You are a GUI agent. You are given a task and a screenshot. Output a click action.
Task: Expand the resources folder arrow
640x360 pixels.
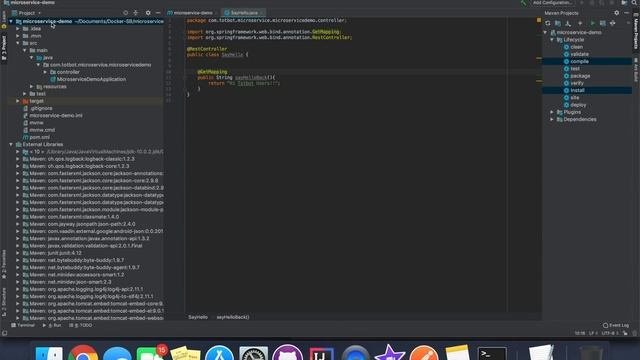tap(31, 87)
